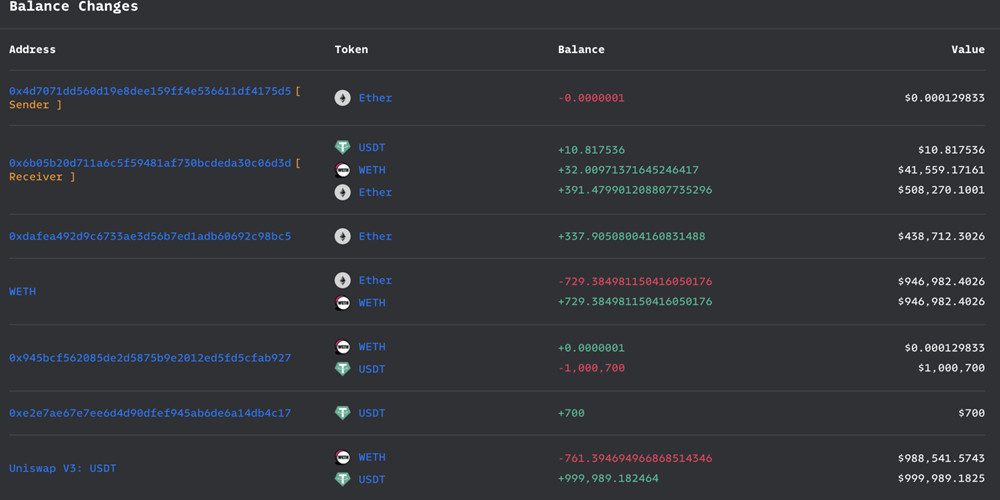
Task: Click the Ether token link in the Receiver row
Action: pyautogui.click(x=375, y=192)
